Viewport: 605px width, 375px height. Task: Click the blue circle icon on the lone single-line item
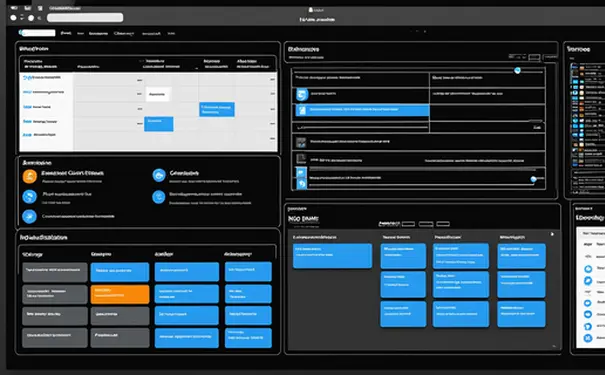(x=29, y=216)
